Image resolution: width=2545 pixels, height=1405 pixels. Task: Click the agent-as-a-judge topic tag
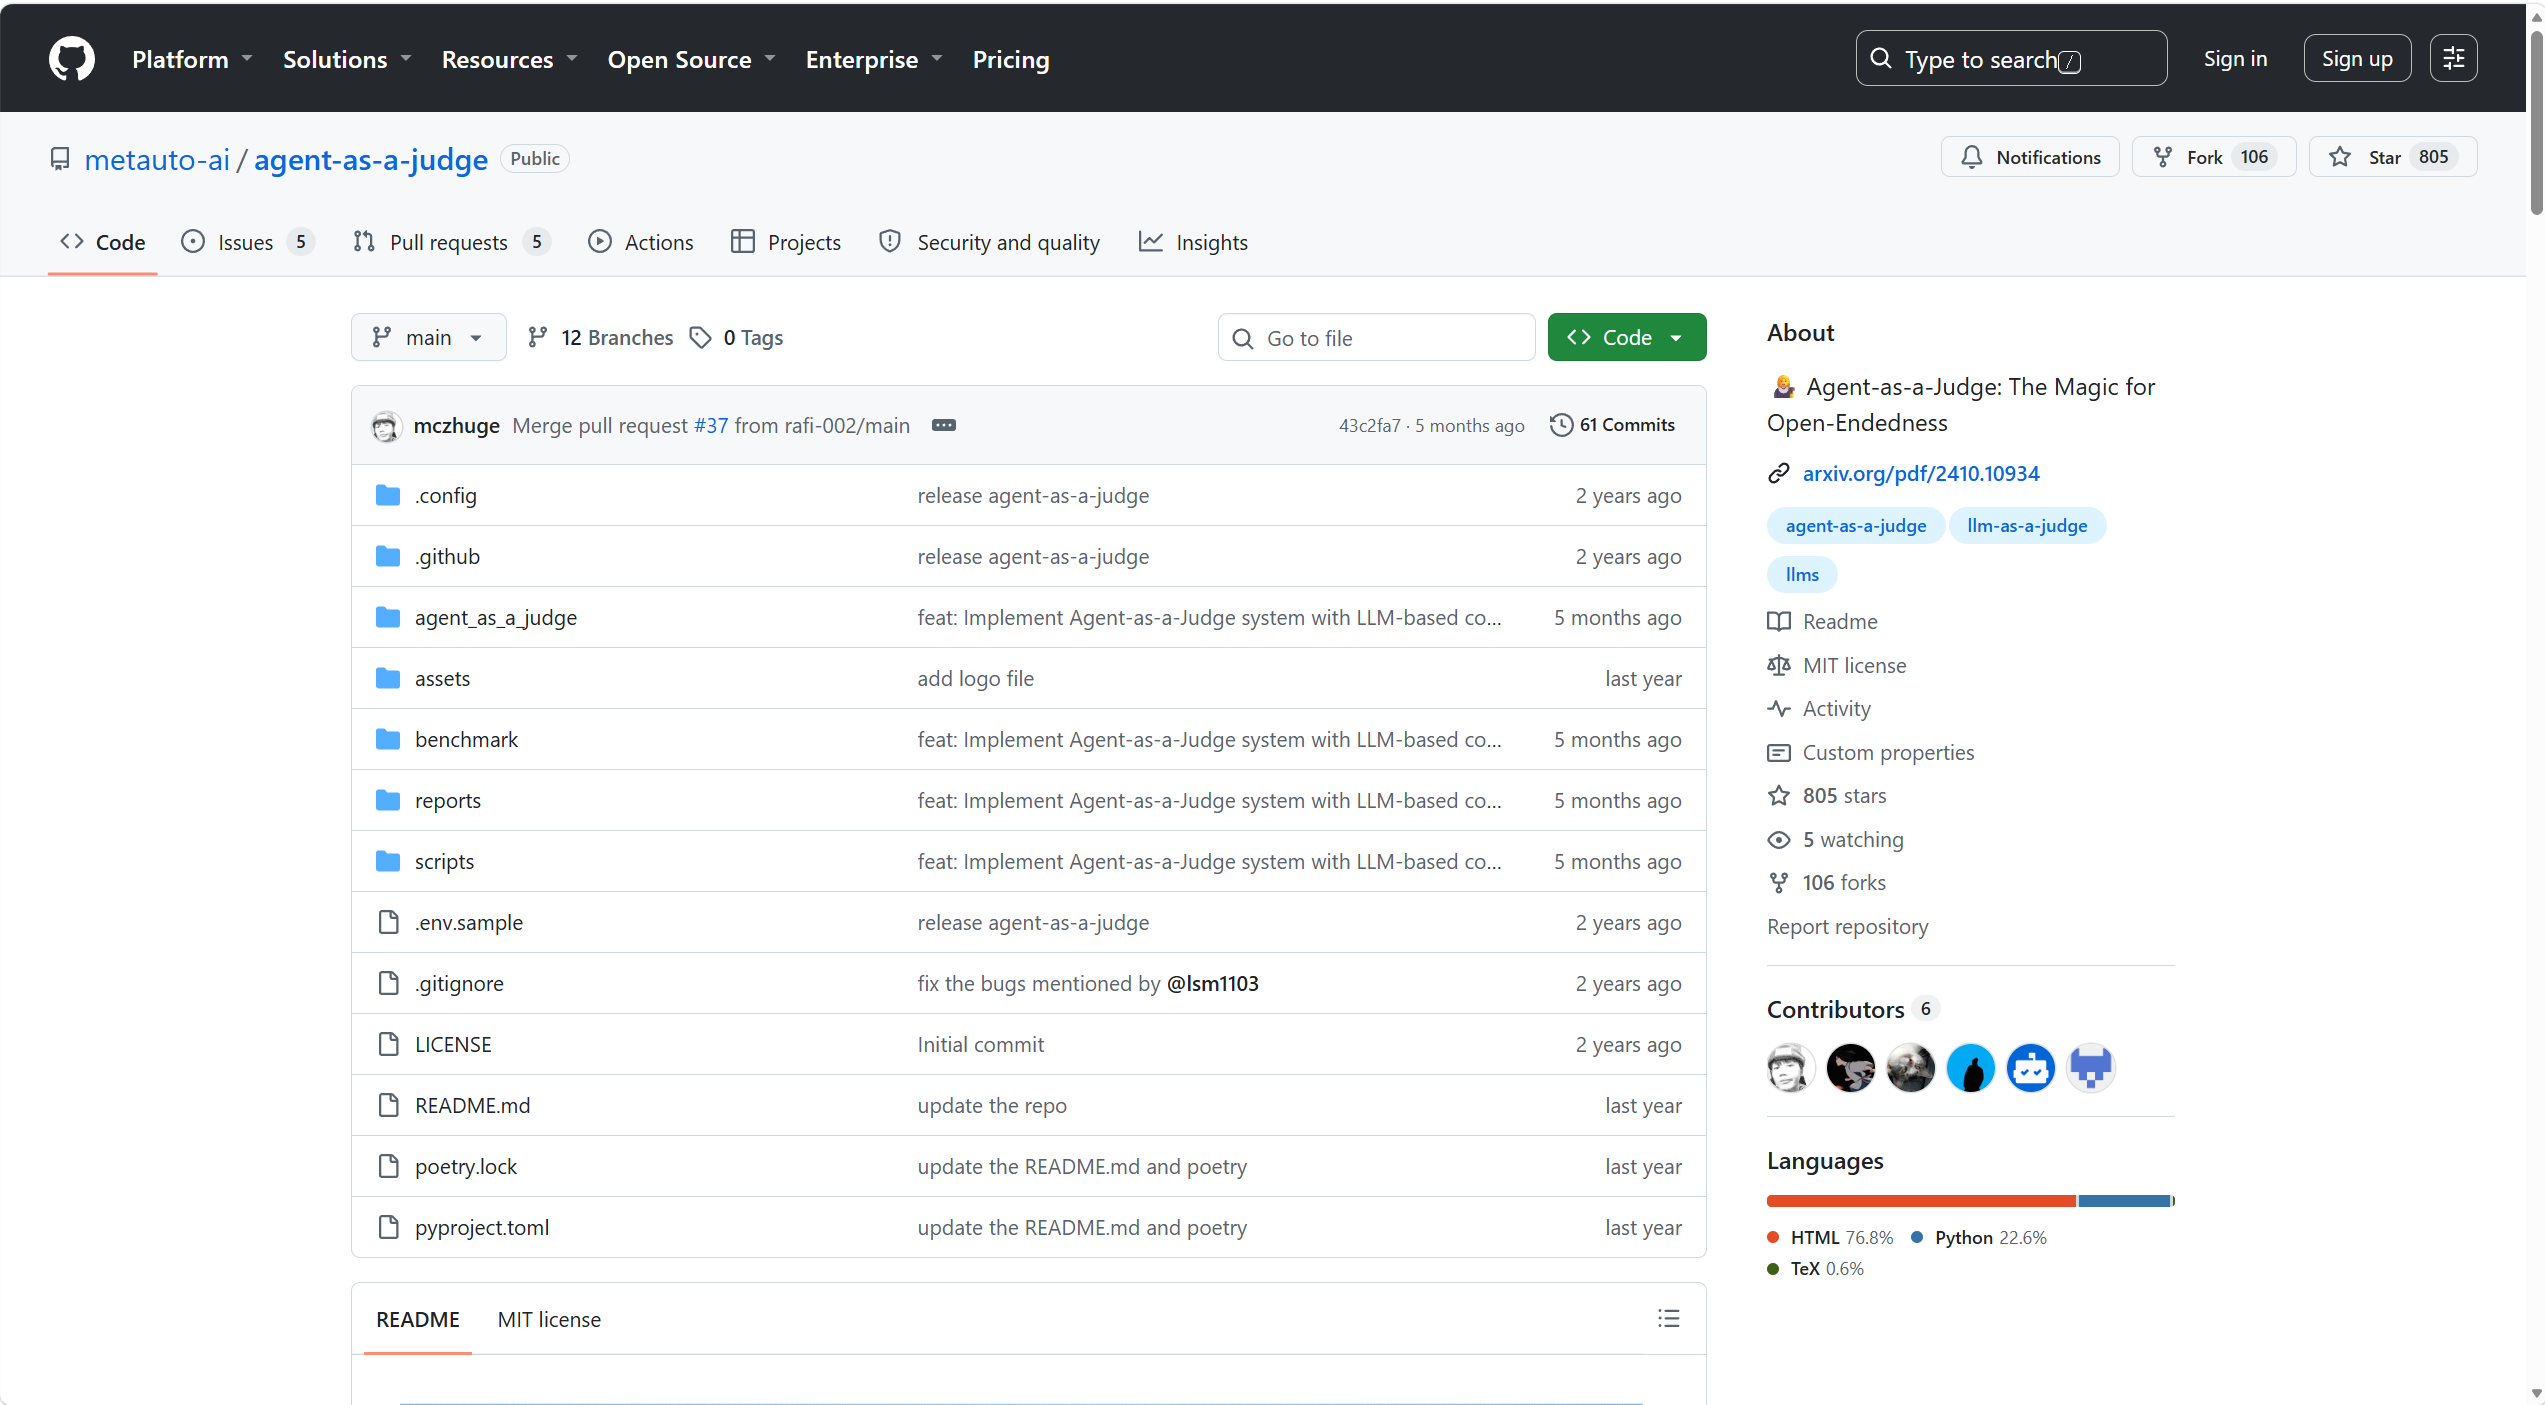(x=1856, y=526)
